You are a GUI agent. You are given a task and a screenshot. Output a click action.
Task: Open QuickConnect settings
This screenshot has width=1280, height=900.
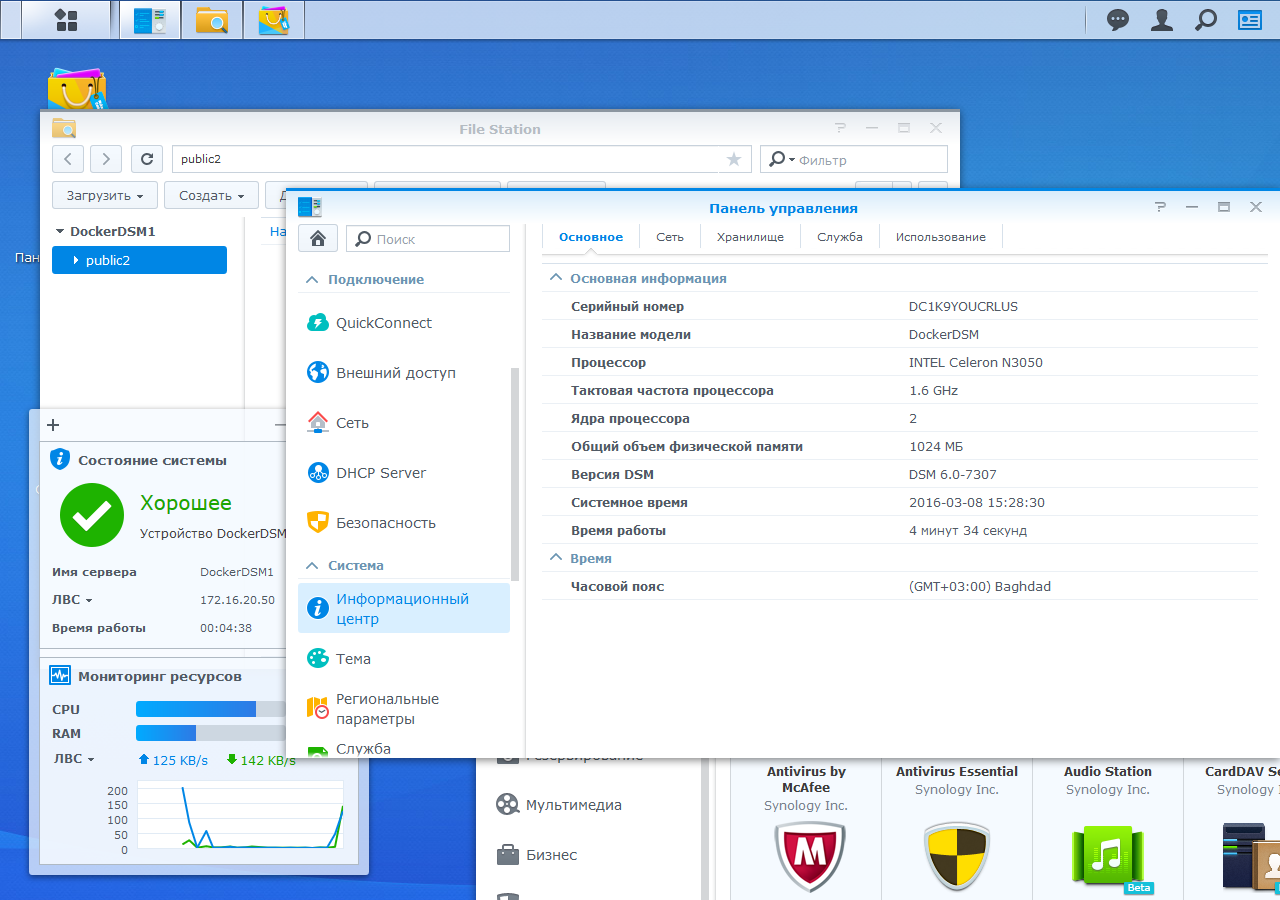coord(384,323)
